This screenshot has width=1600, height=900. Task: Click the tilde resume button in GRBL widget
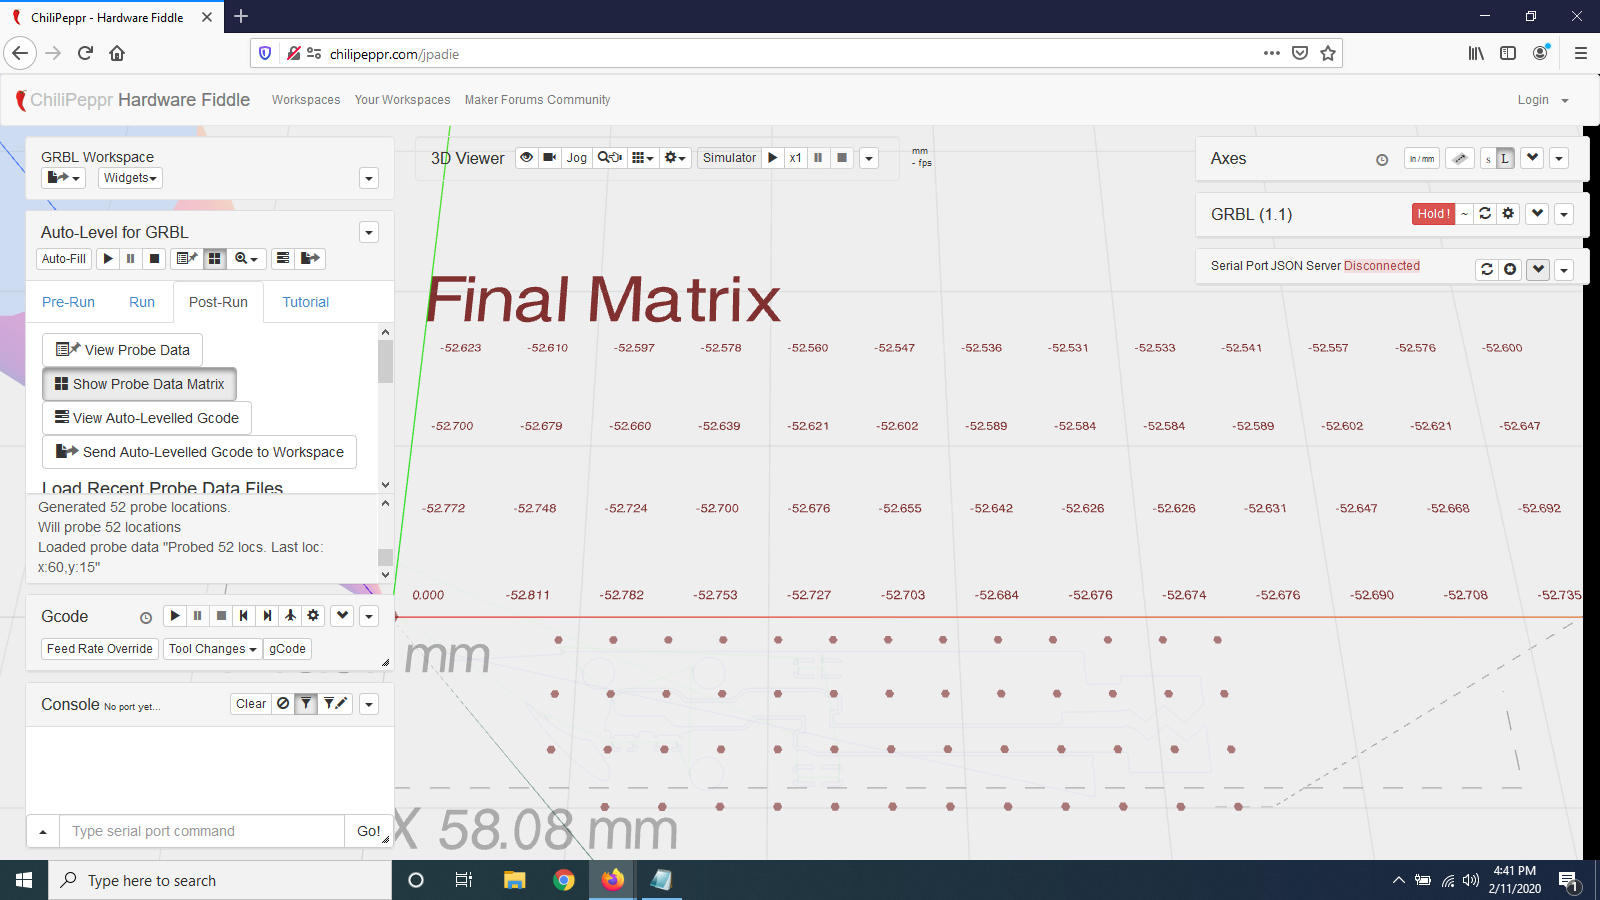point(1464,214)
